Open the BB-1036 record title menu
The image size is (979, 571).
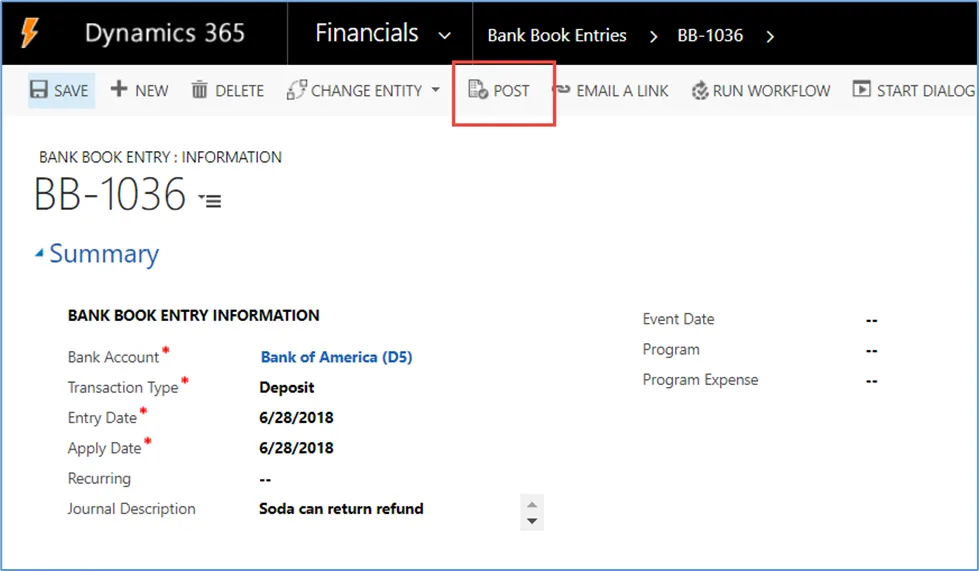pos(210,200)
